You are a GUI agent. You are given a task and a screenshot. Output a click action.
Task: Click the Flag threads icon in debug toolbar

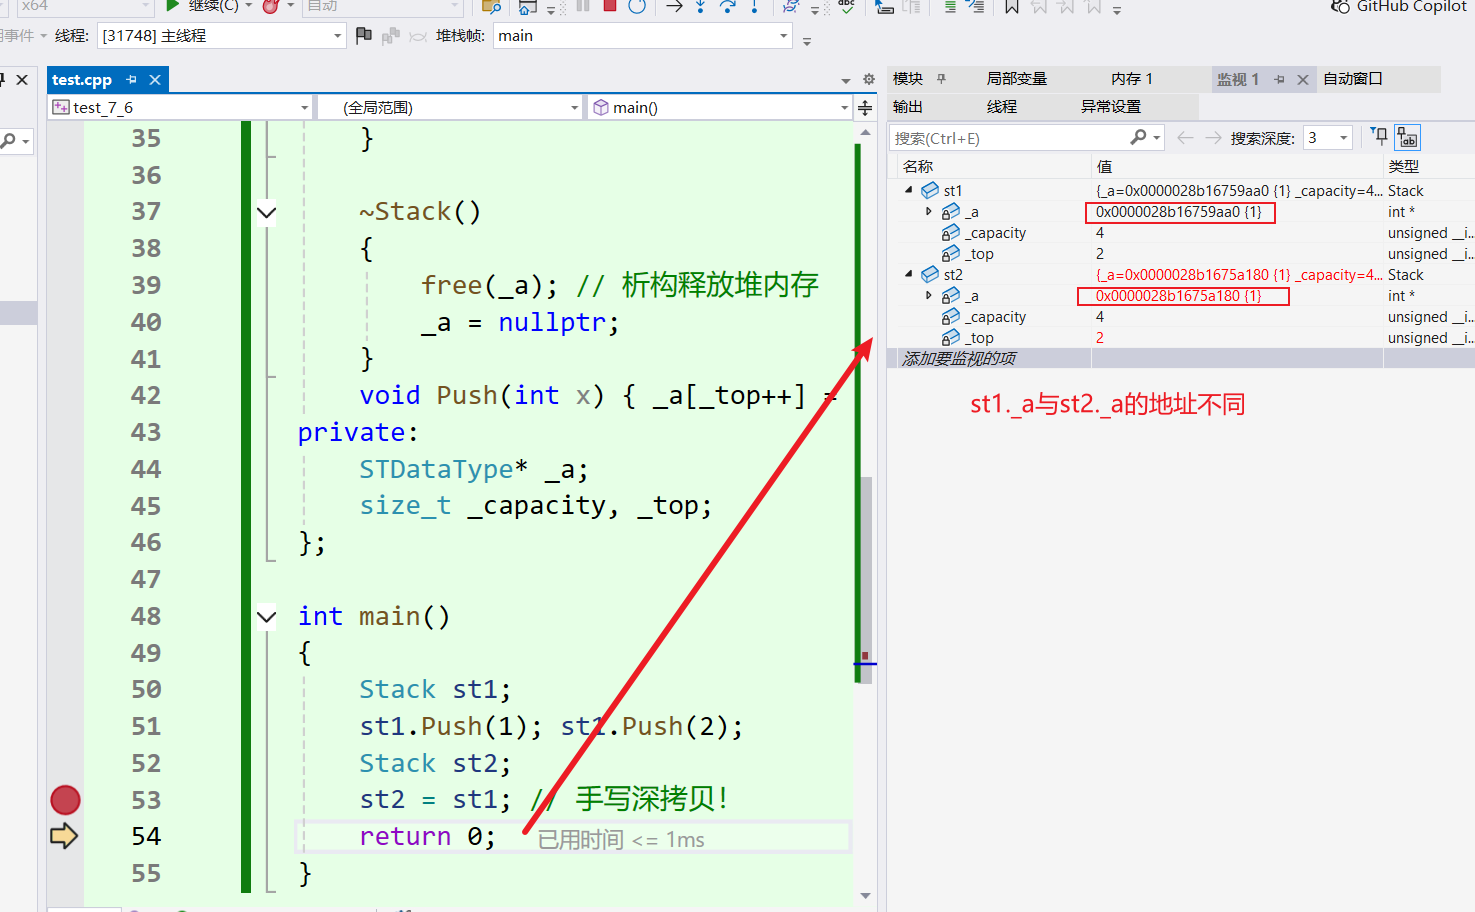click(x=364, y=36)
